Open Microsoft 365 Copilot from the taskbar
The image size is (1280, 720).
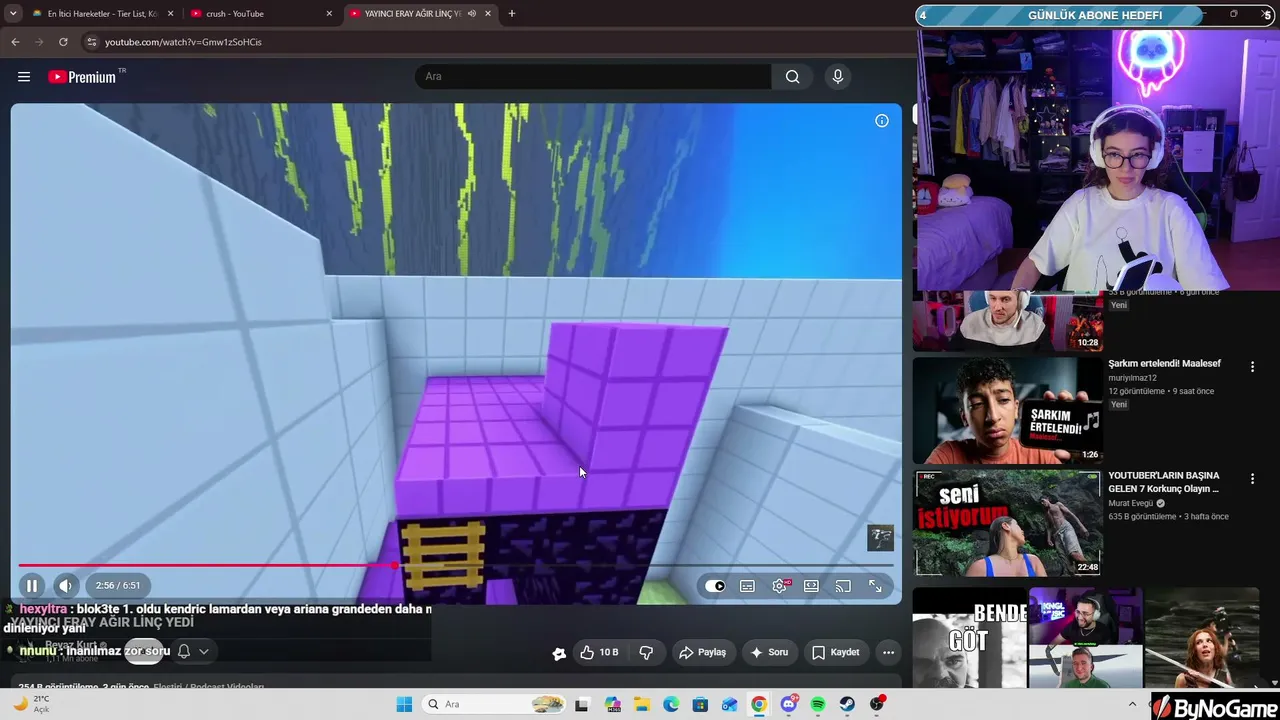point(612,704)
